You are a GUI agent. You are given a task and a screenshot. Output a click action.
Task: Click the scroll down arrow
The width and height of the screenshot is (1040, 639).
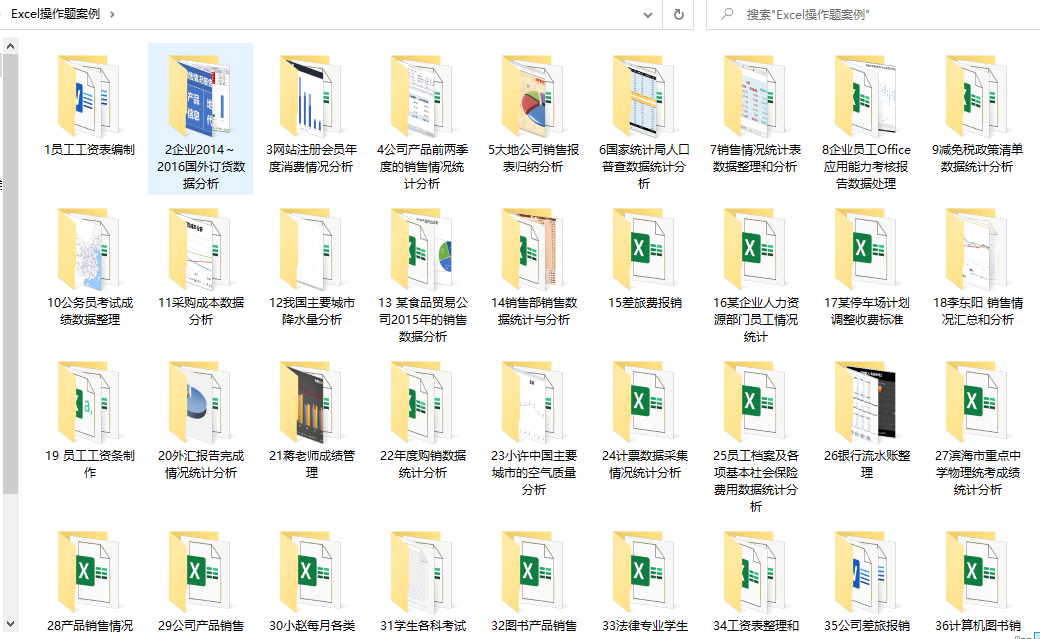tap(10, 624)
